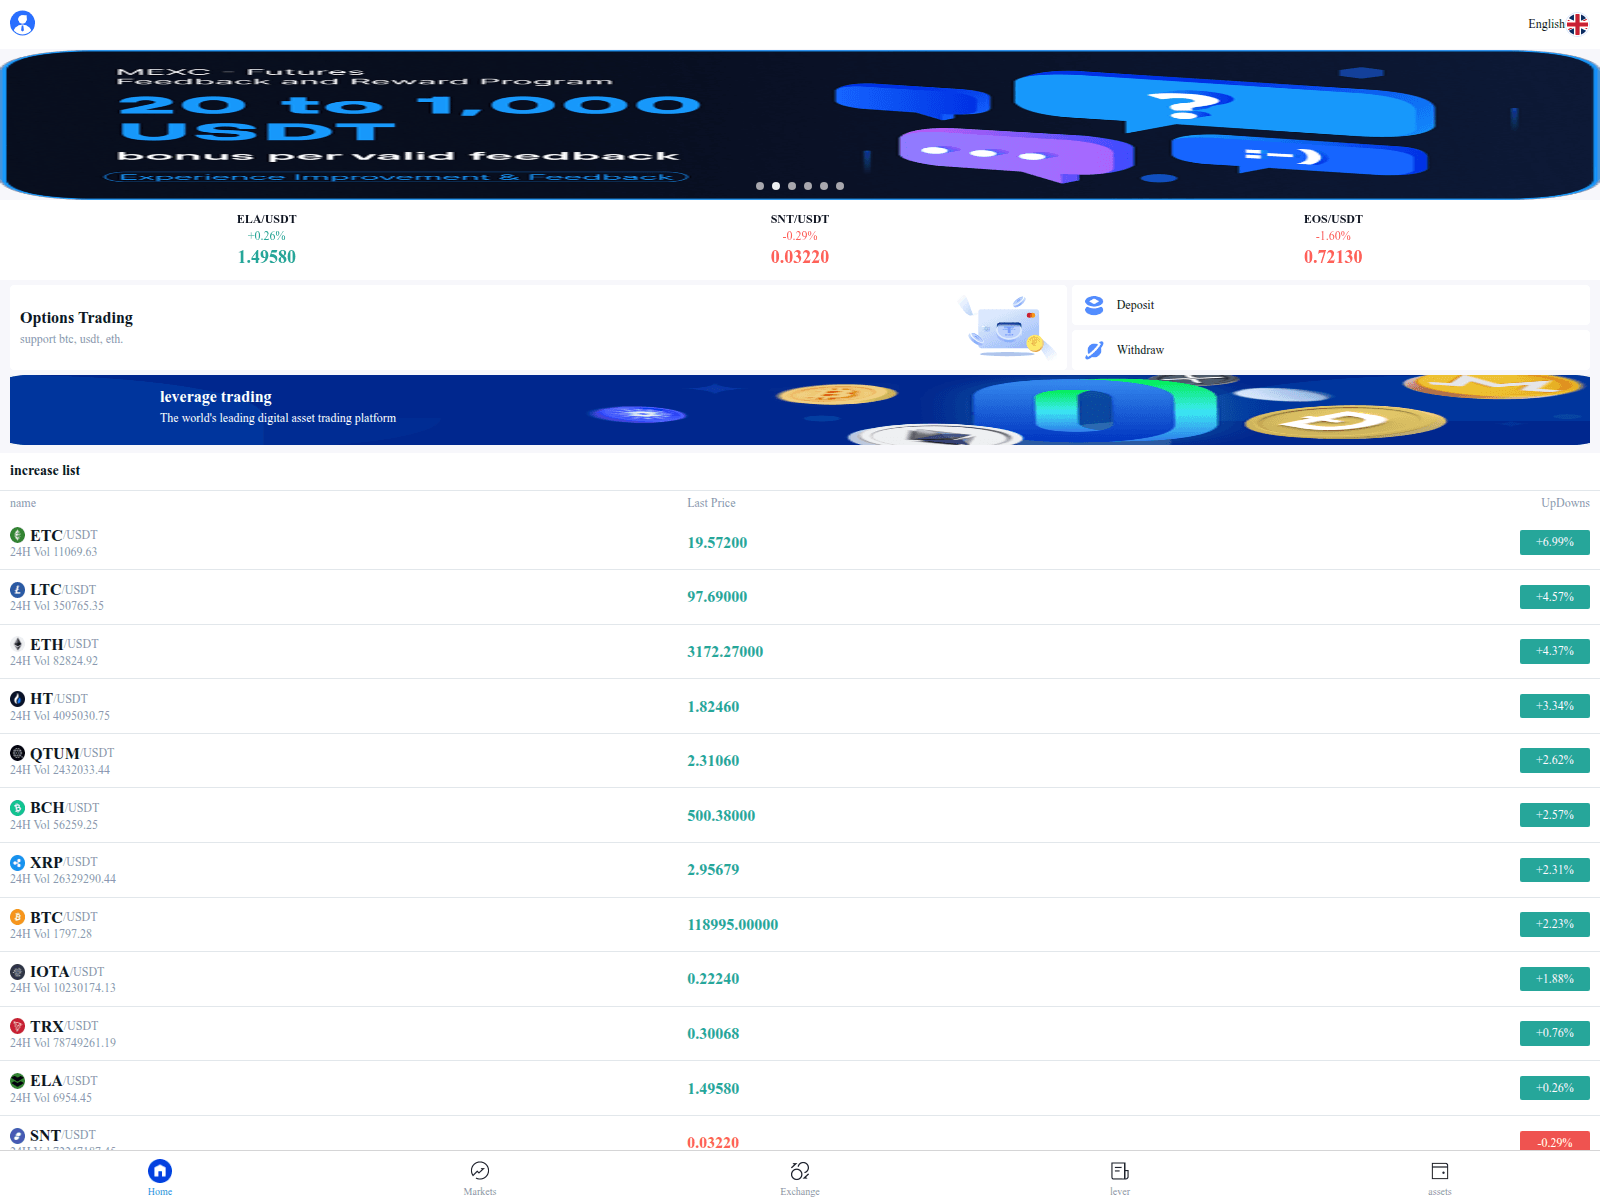
Task: Click 24H Vol 1797.28 under BTC
Action: [51, 934]
